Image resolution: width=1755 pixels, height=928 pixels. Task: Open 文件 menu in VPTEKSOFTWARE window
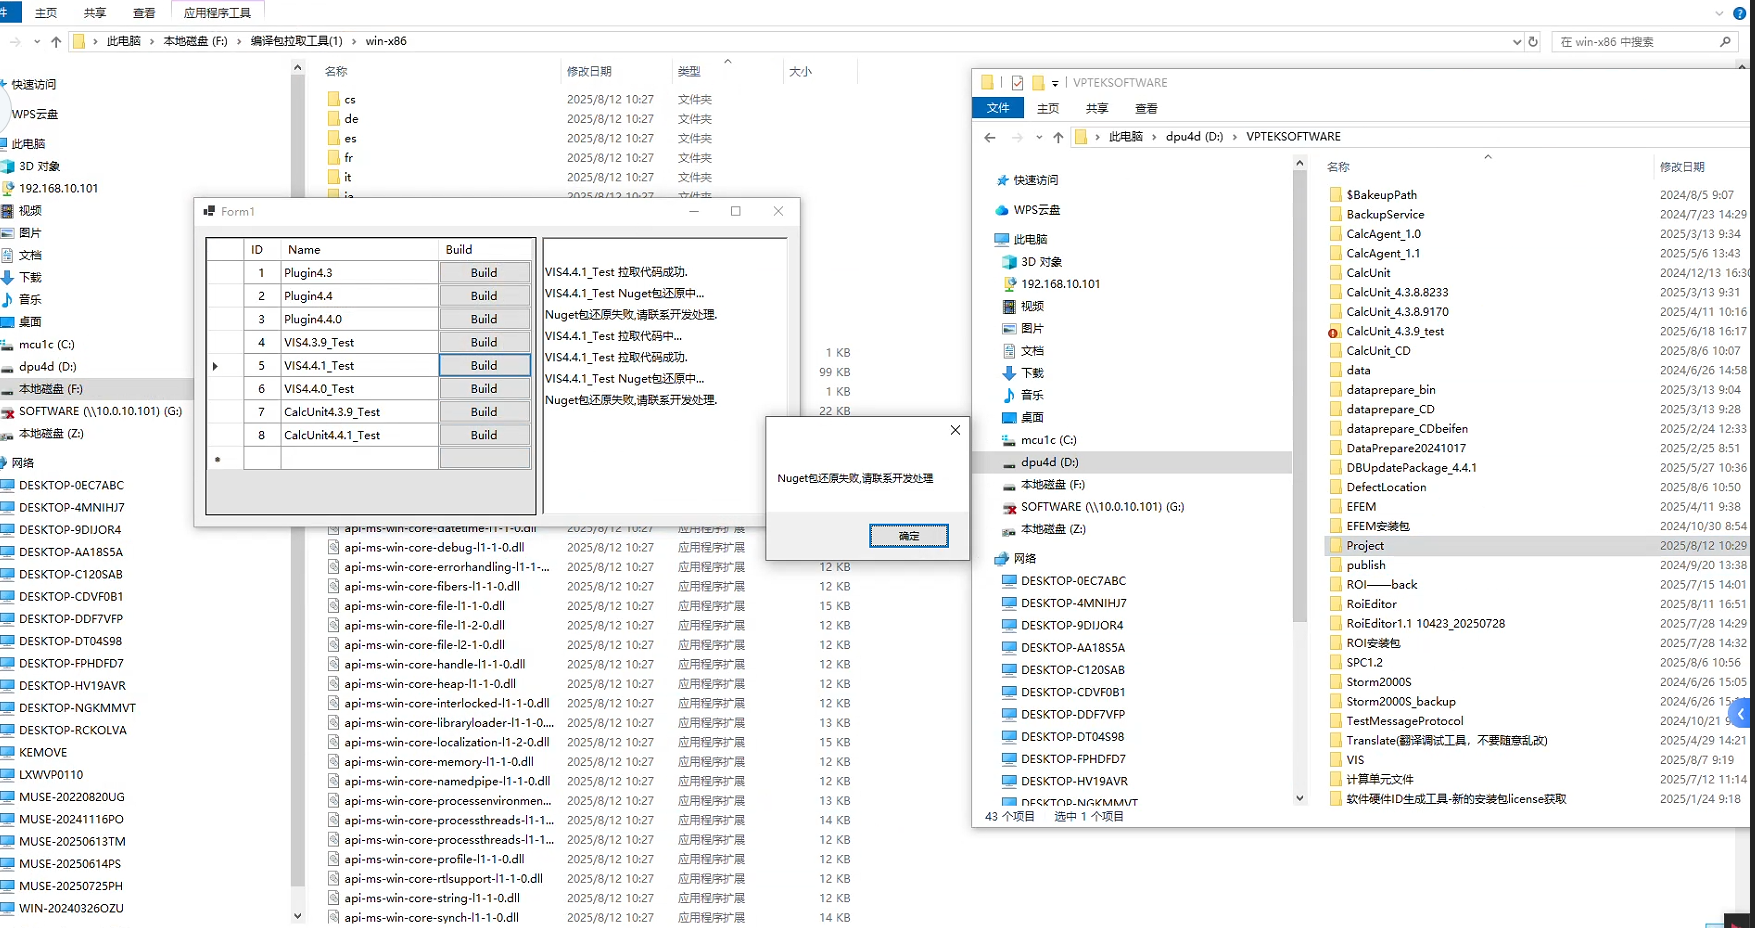pos(998,108)
